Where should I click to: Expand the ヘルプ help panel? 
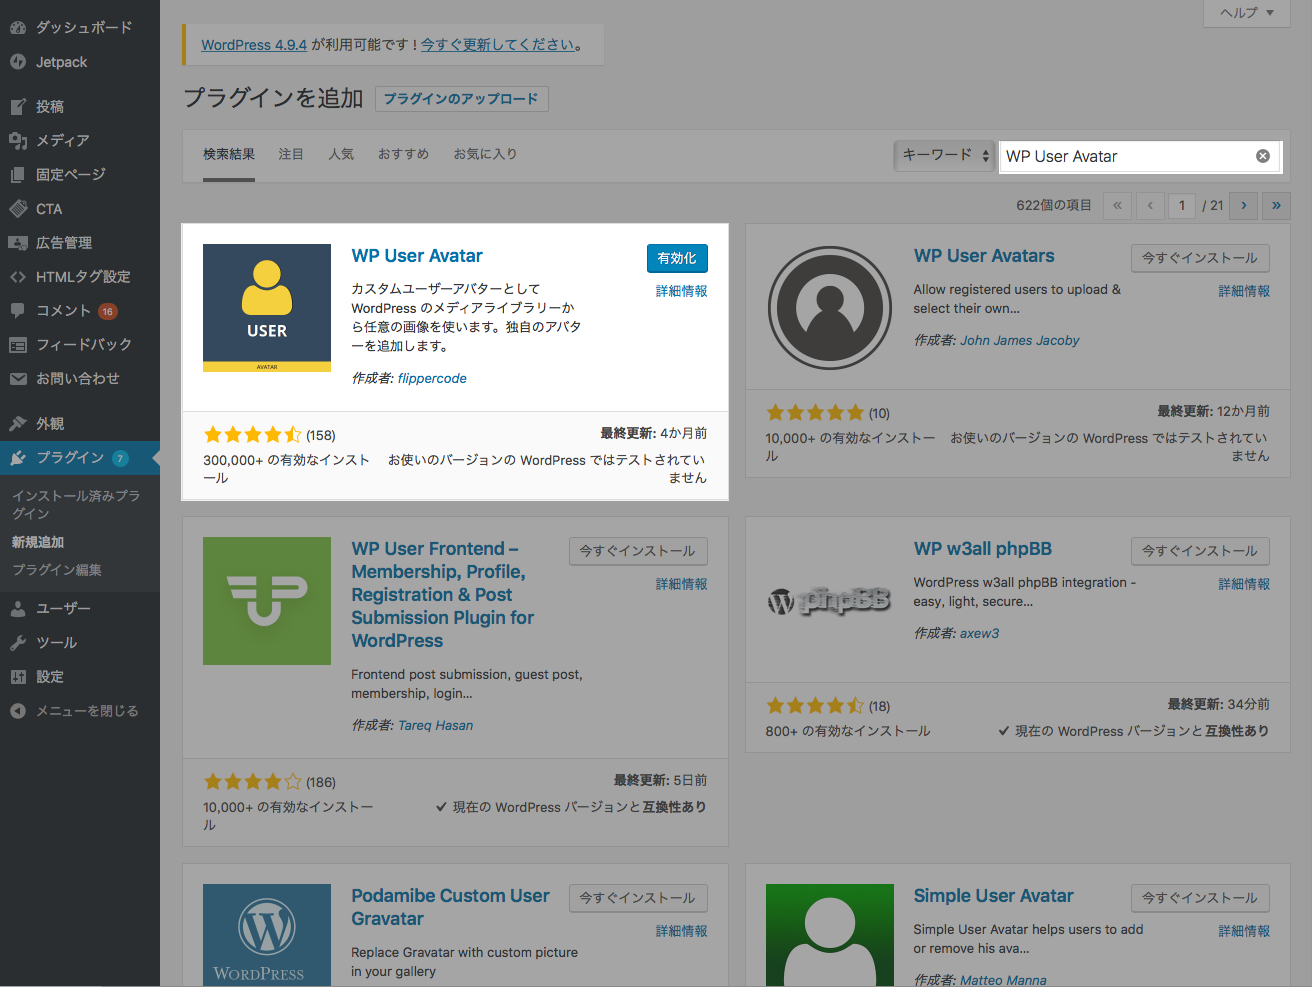pyautogui.click(x=1246, y=13)
